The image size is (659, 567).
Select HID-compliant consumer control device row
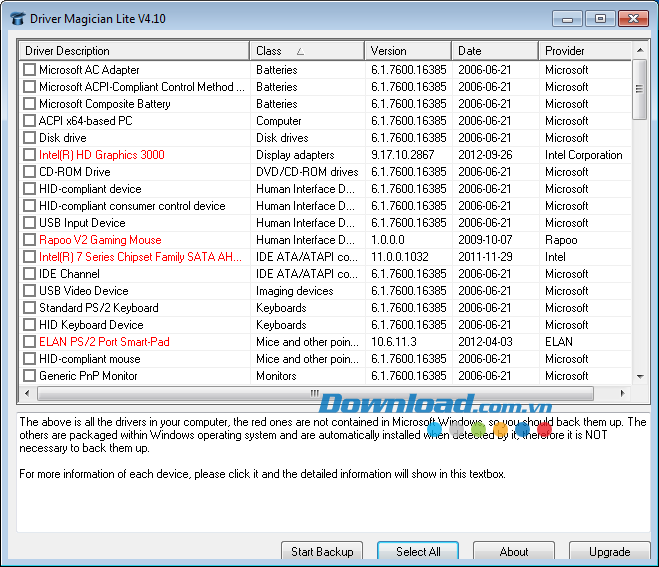point(132,206)
